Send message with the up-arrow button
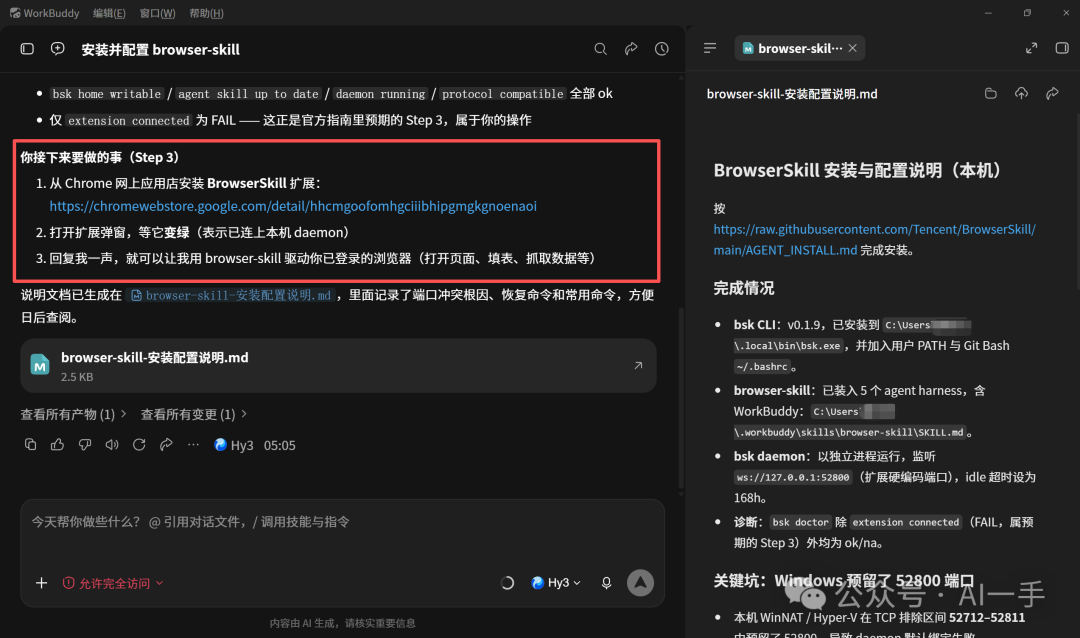Image resolution: width=1080 pixels, height=638 pixels. coord(641,583)
